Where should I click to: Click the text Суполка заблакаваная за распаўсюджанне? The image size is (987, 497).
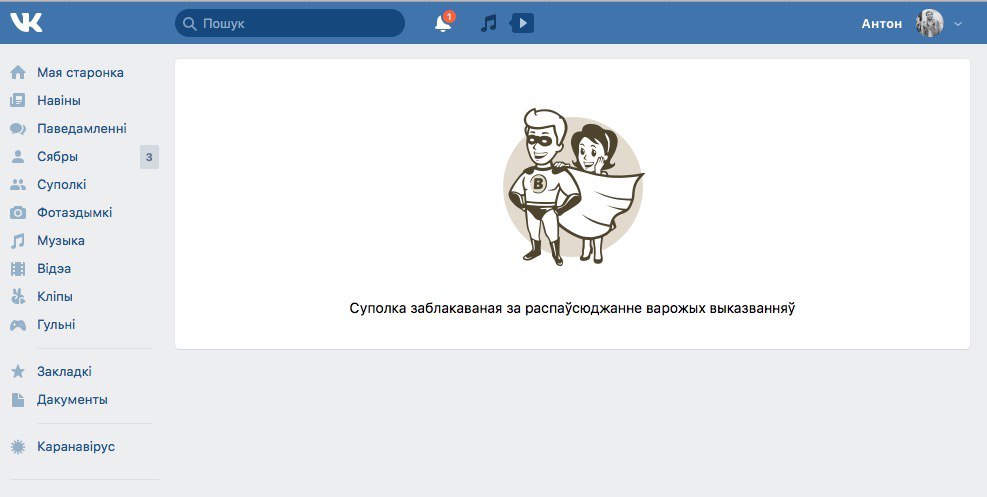point(495,308)
